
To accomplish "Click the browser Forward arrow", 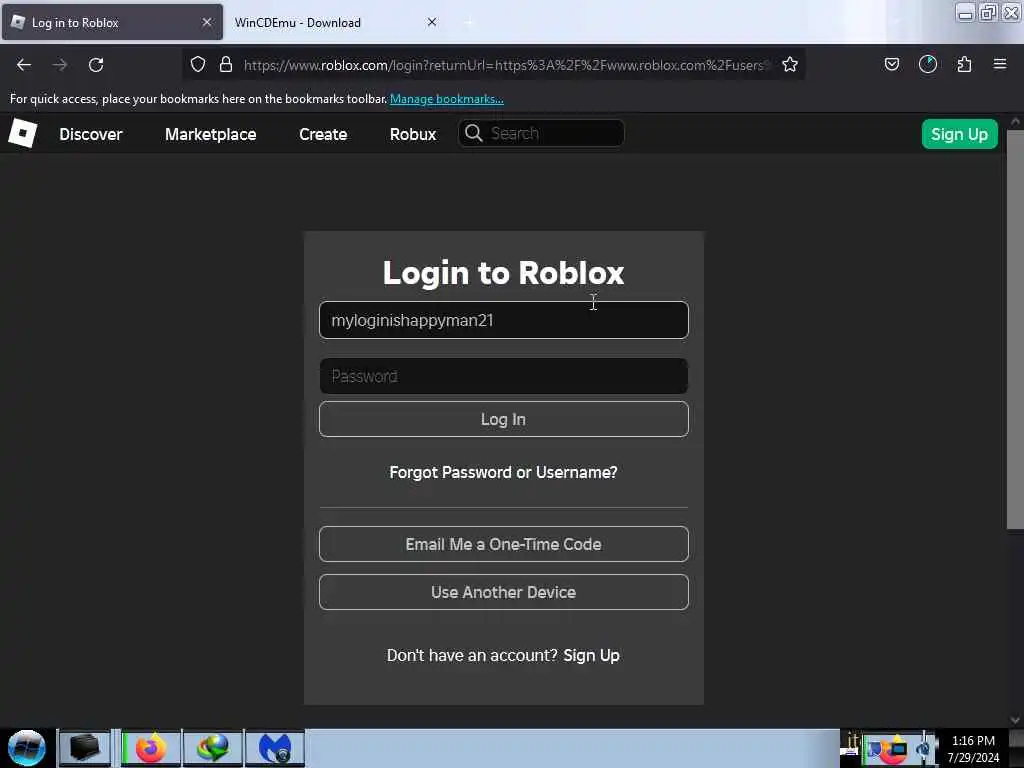I will coord(60,65).
